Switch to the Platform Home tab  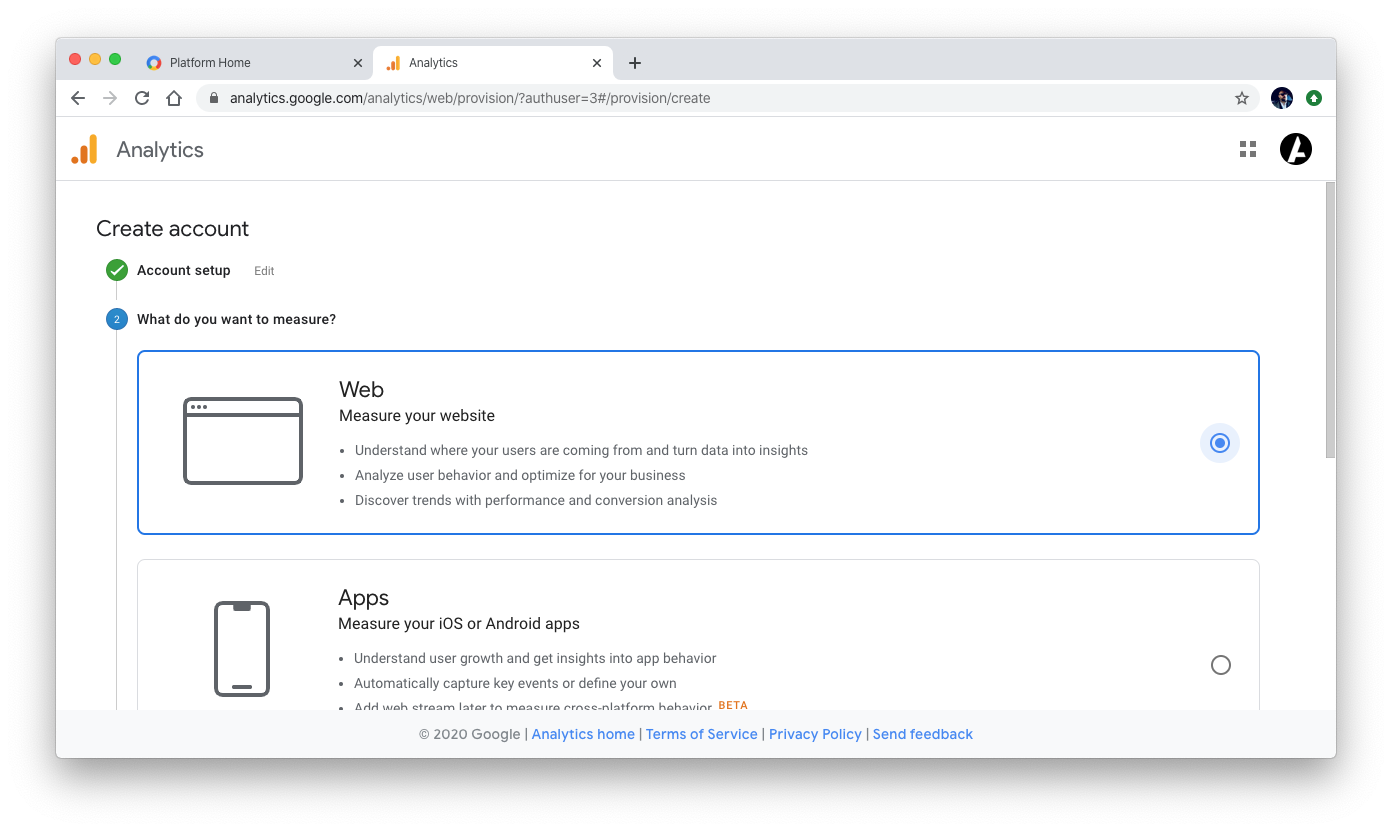click(254, 63)
